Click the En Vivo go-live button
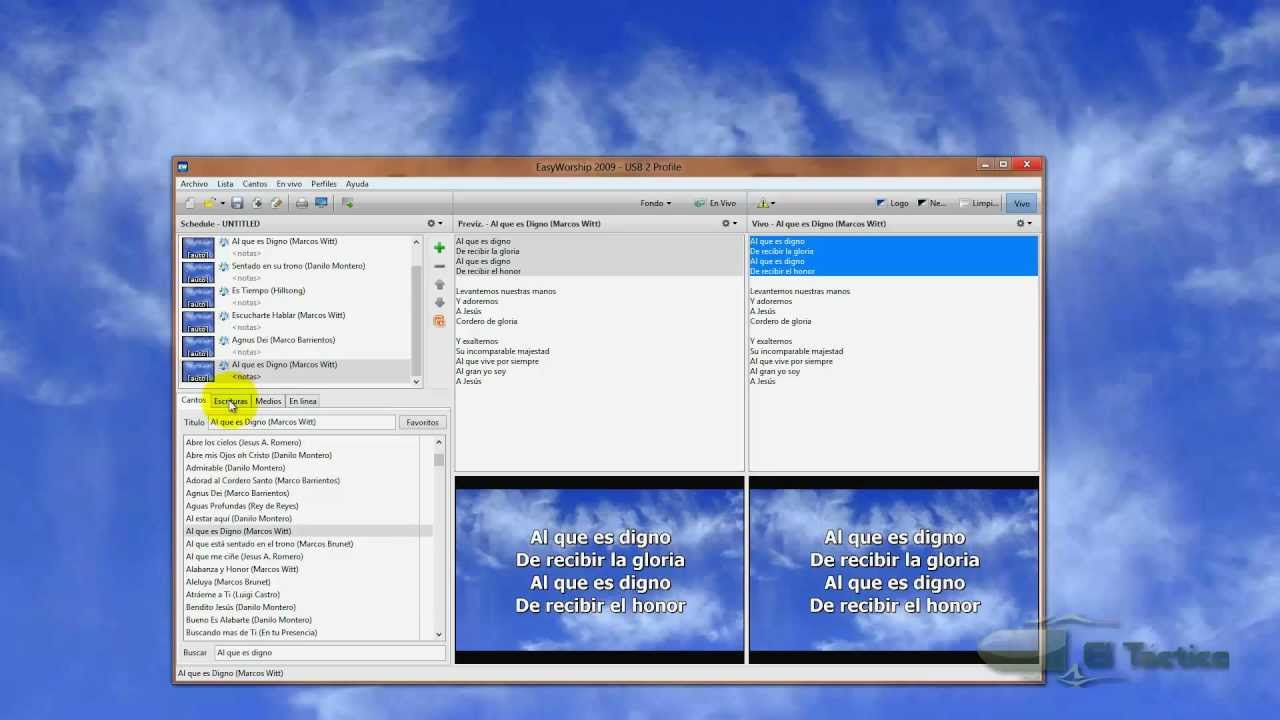The width and height of the screenshot is (1280, 720). (717, 203)
